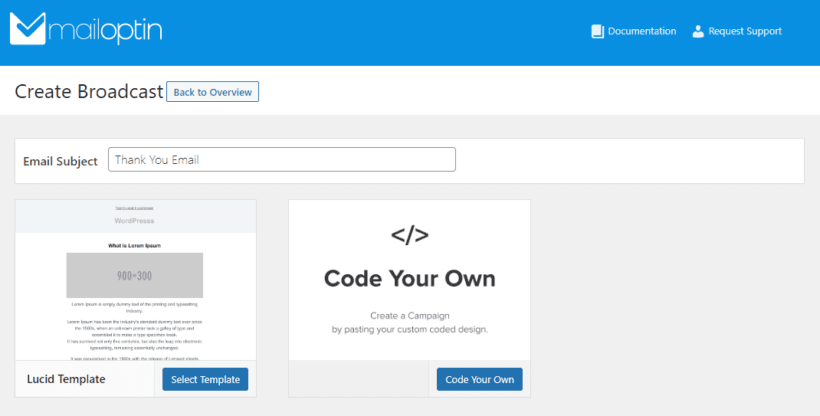Open the Request Support link
Image resolution: width=820 pixels, height=416 pixels.
click(x=744, y=31)
